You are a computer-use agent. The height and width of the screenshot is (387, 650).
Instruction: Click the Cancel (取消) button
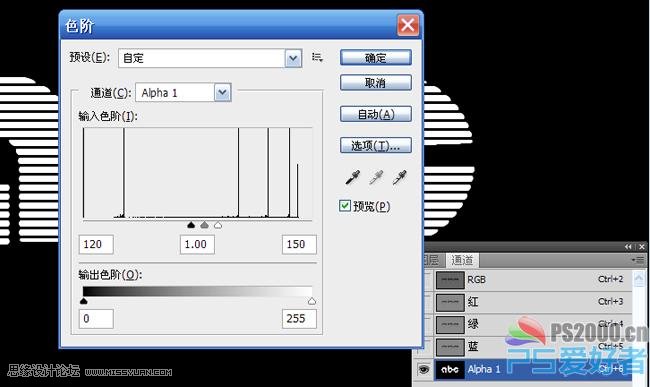pyautogui.click(x=376, y=82)
